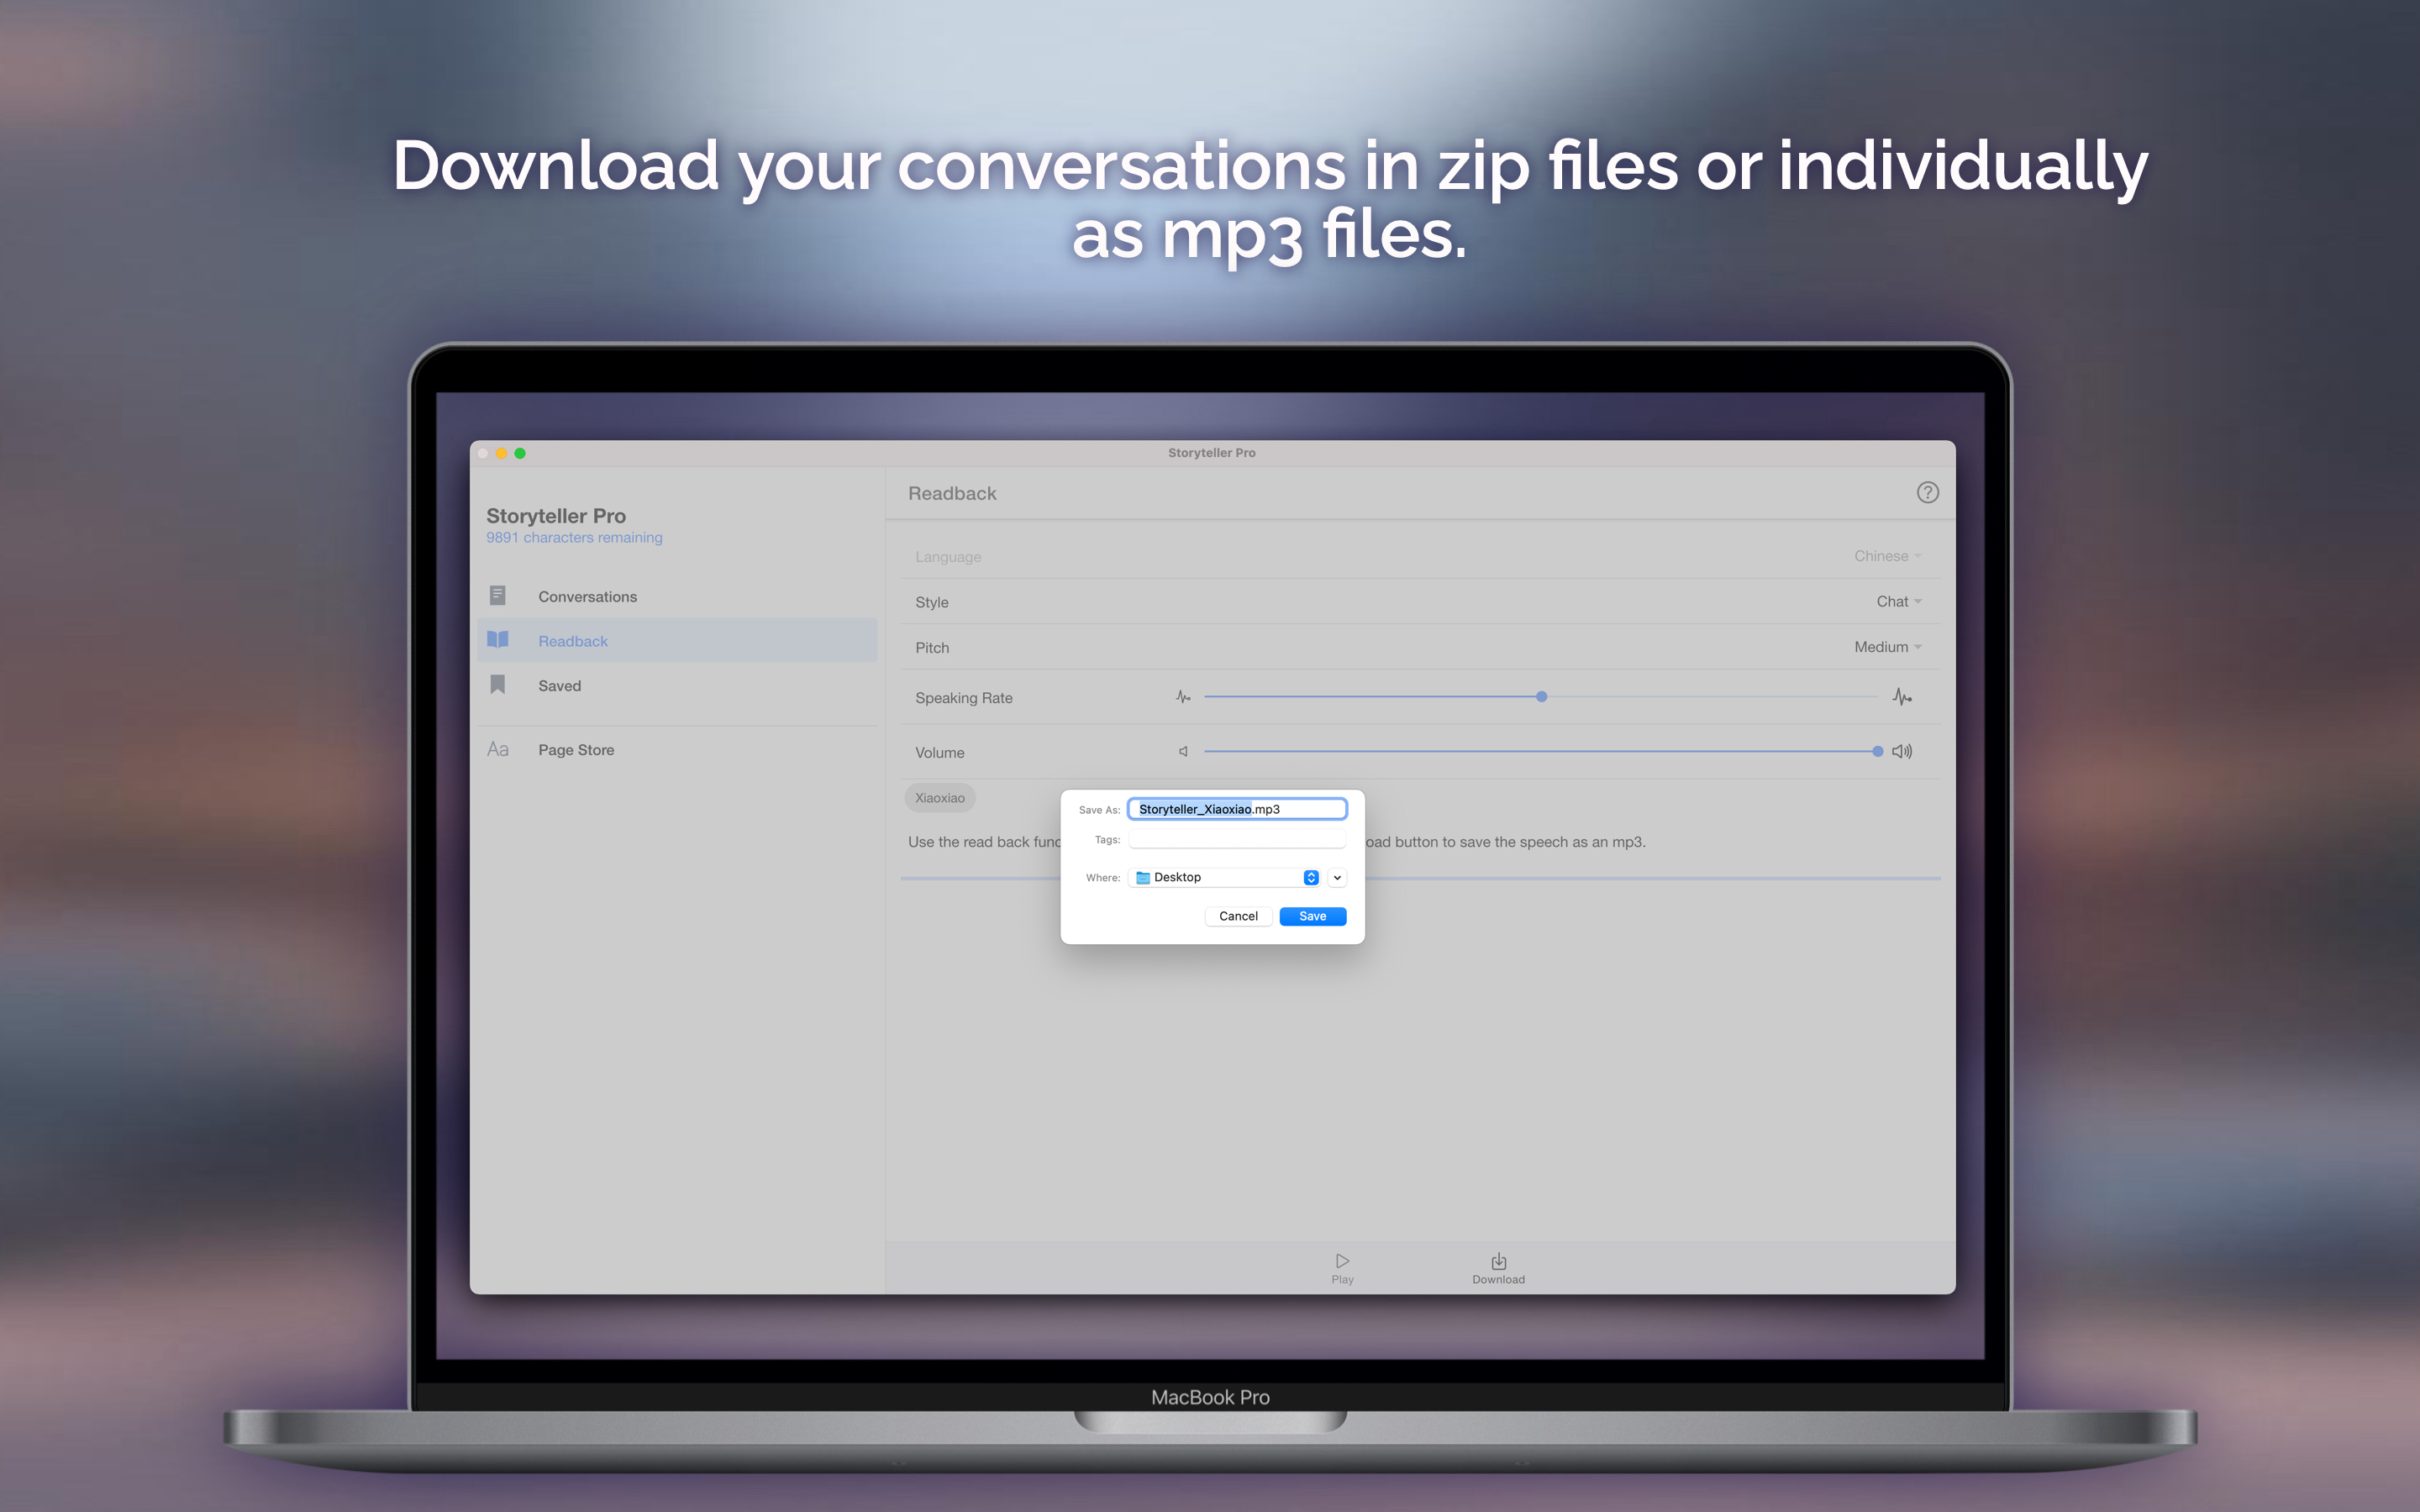Open help via the question mark icon

coord(1927,492)
